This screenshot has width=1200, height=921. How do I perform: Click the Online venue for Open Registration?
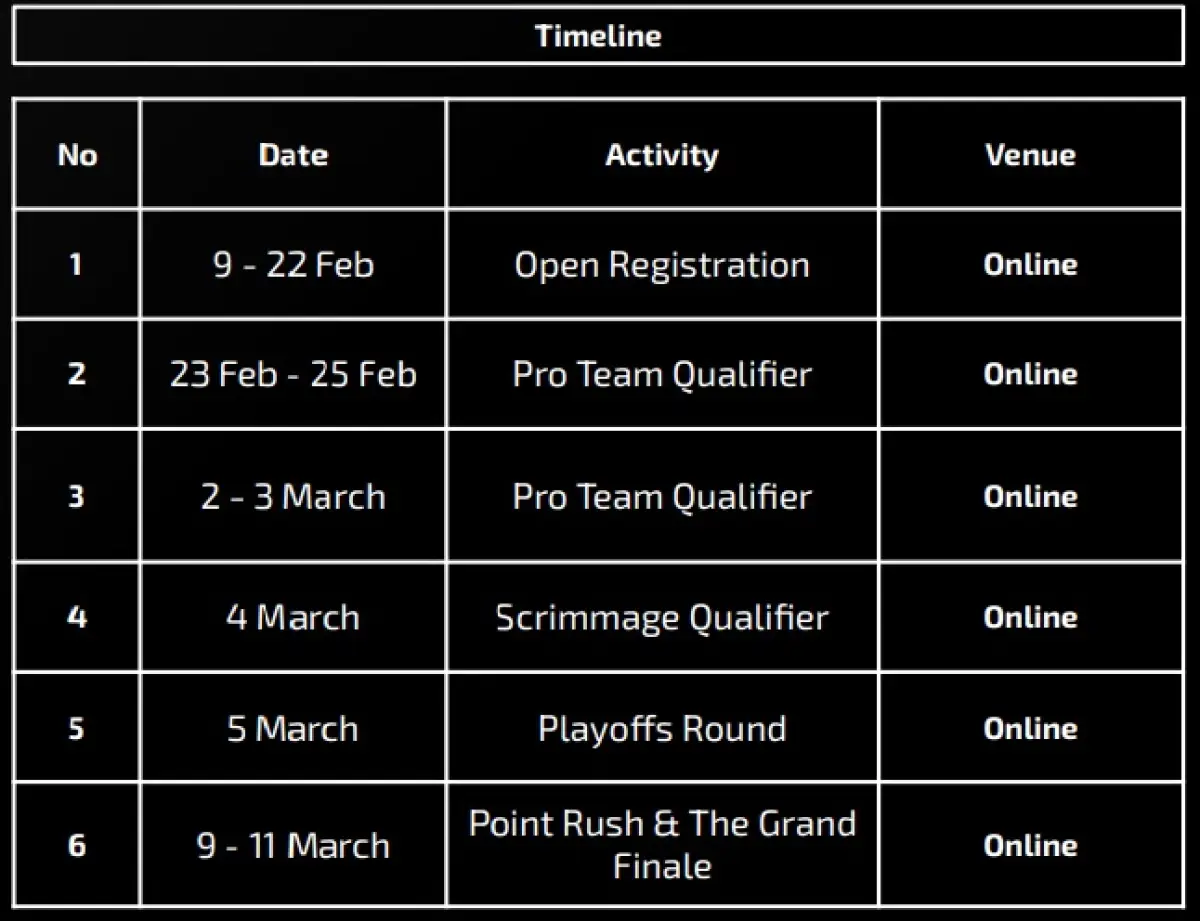(x=1030, y=265)
